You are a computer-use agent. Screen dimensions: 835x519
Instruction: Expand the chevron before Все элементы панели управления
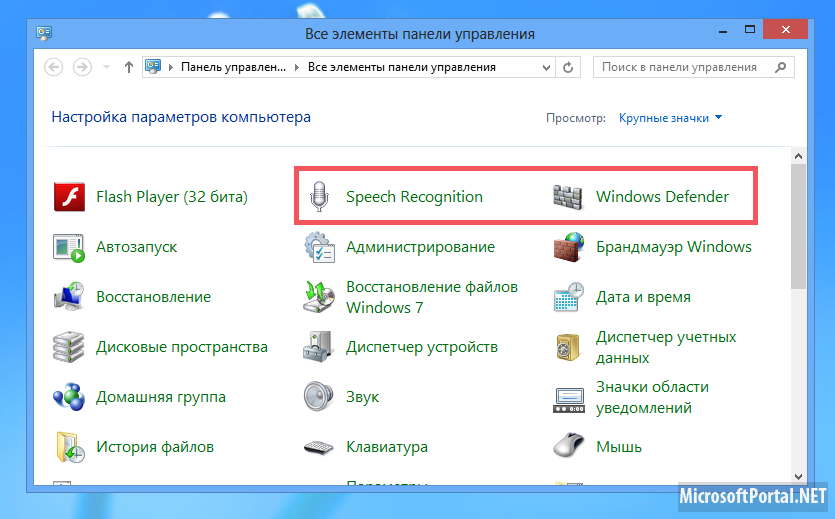coord(297,67)
